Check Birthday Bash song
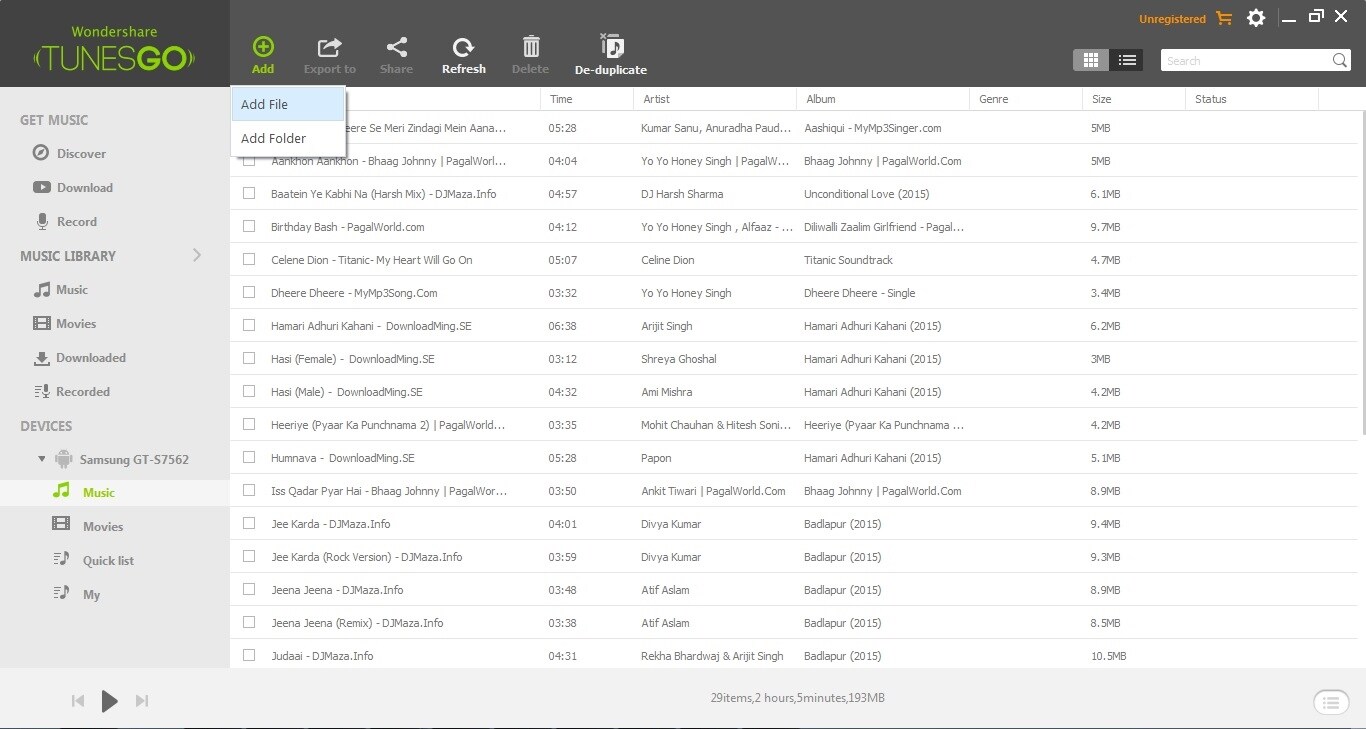 click(249, 226)
